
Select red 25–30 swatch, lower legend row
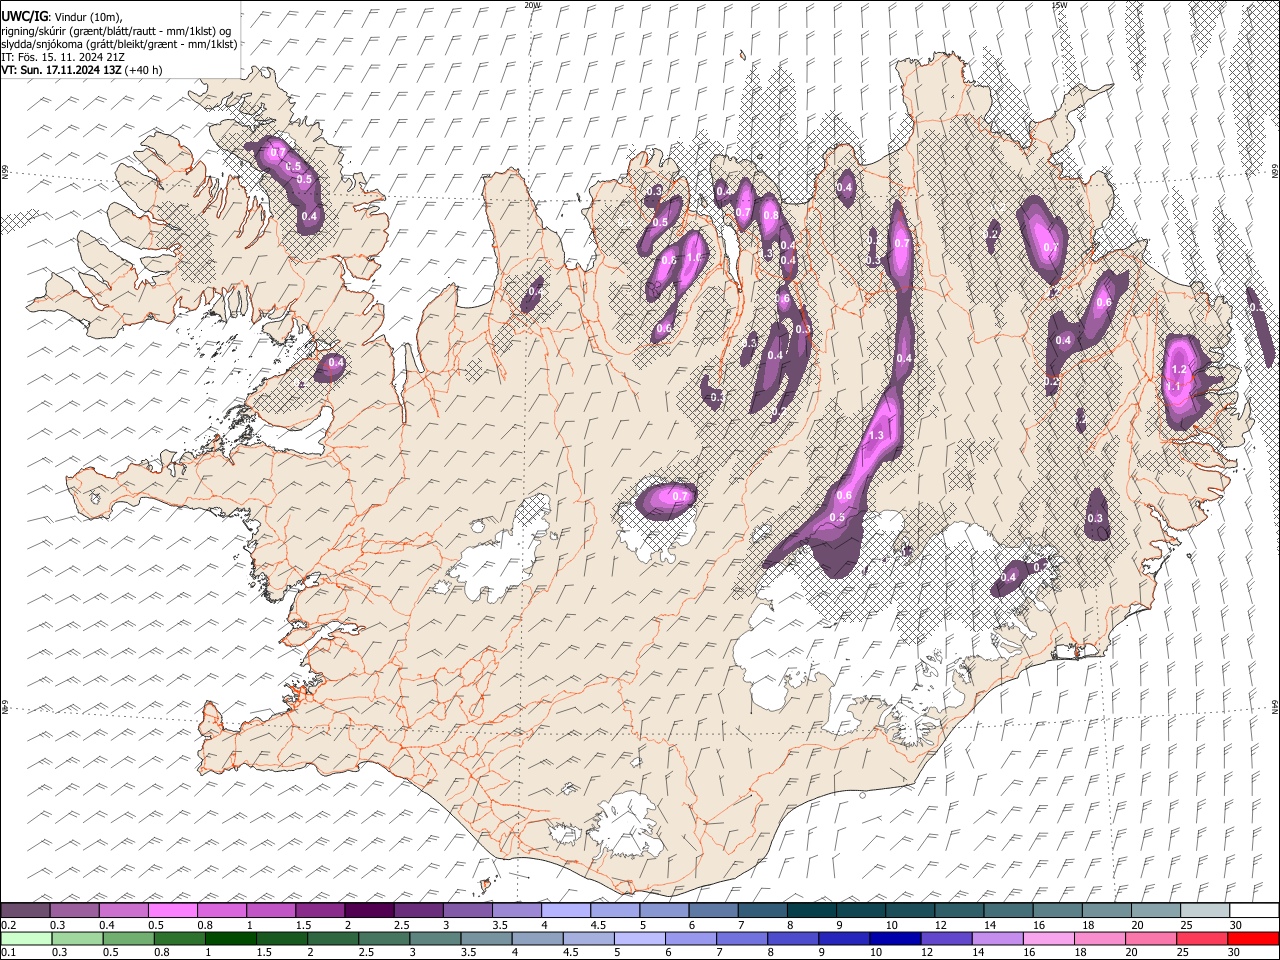(x=1201, y=938)
